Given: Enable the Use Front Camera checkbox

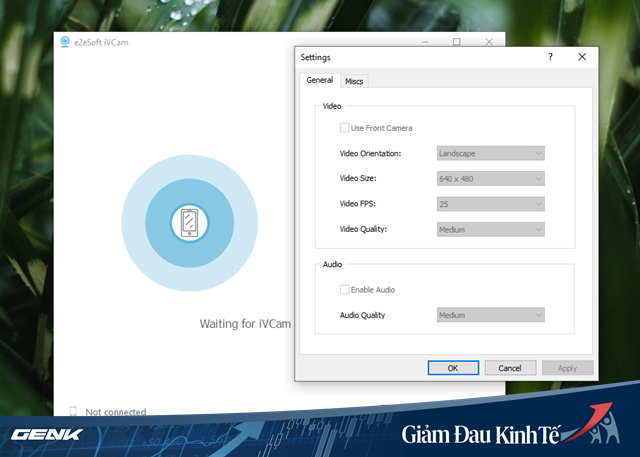Looking at the screenshot, I should tap(345, 128).
